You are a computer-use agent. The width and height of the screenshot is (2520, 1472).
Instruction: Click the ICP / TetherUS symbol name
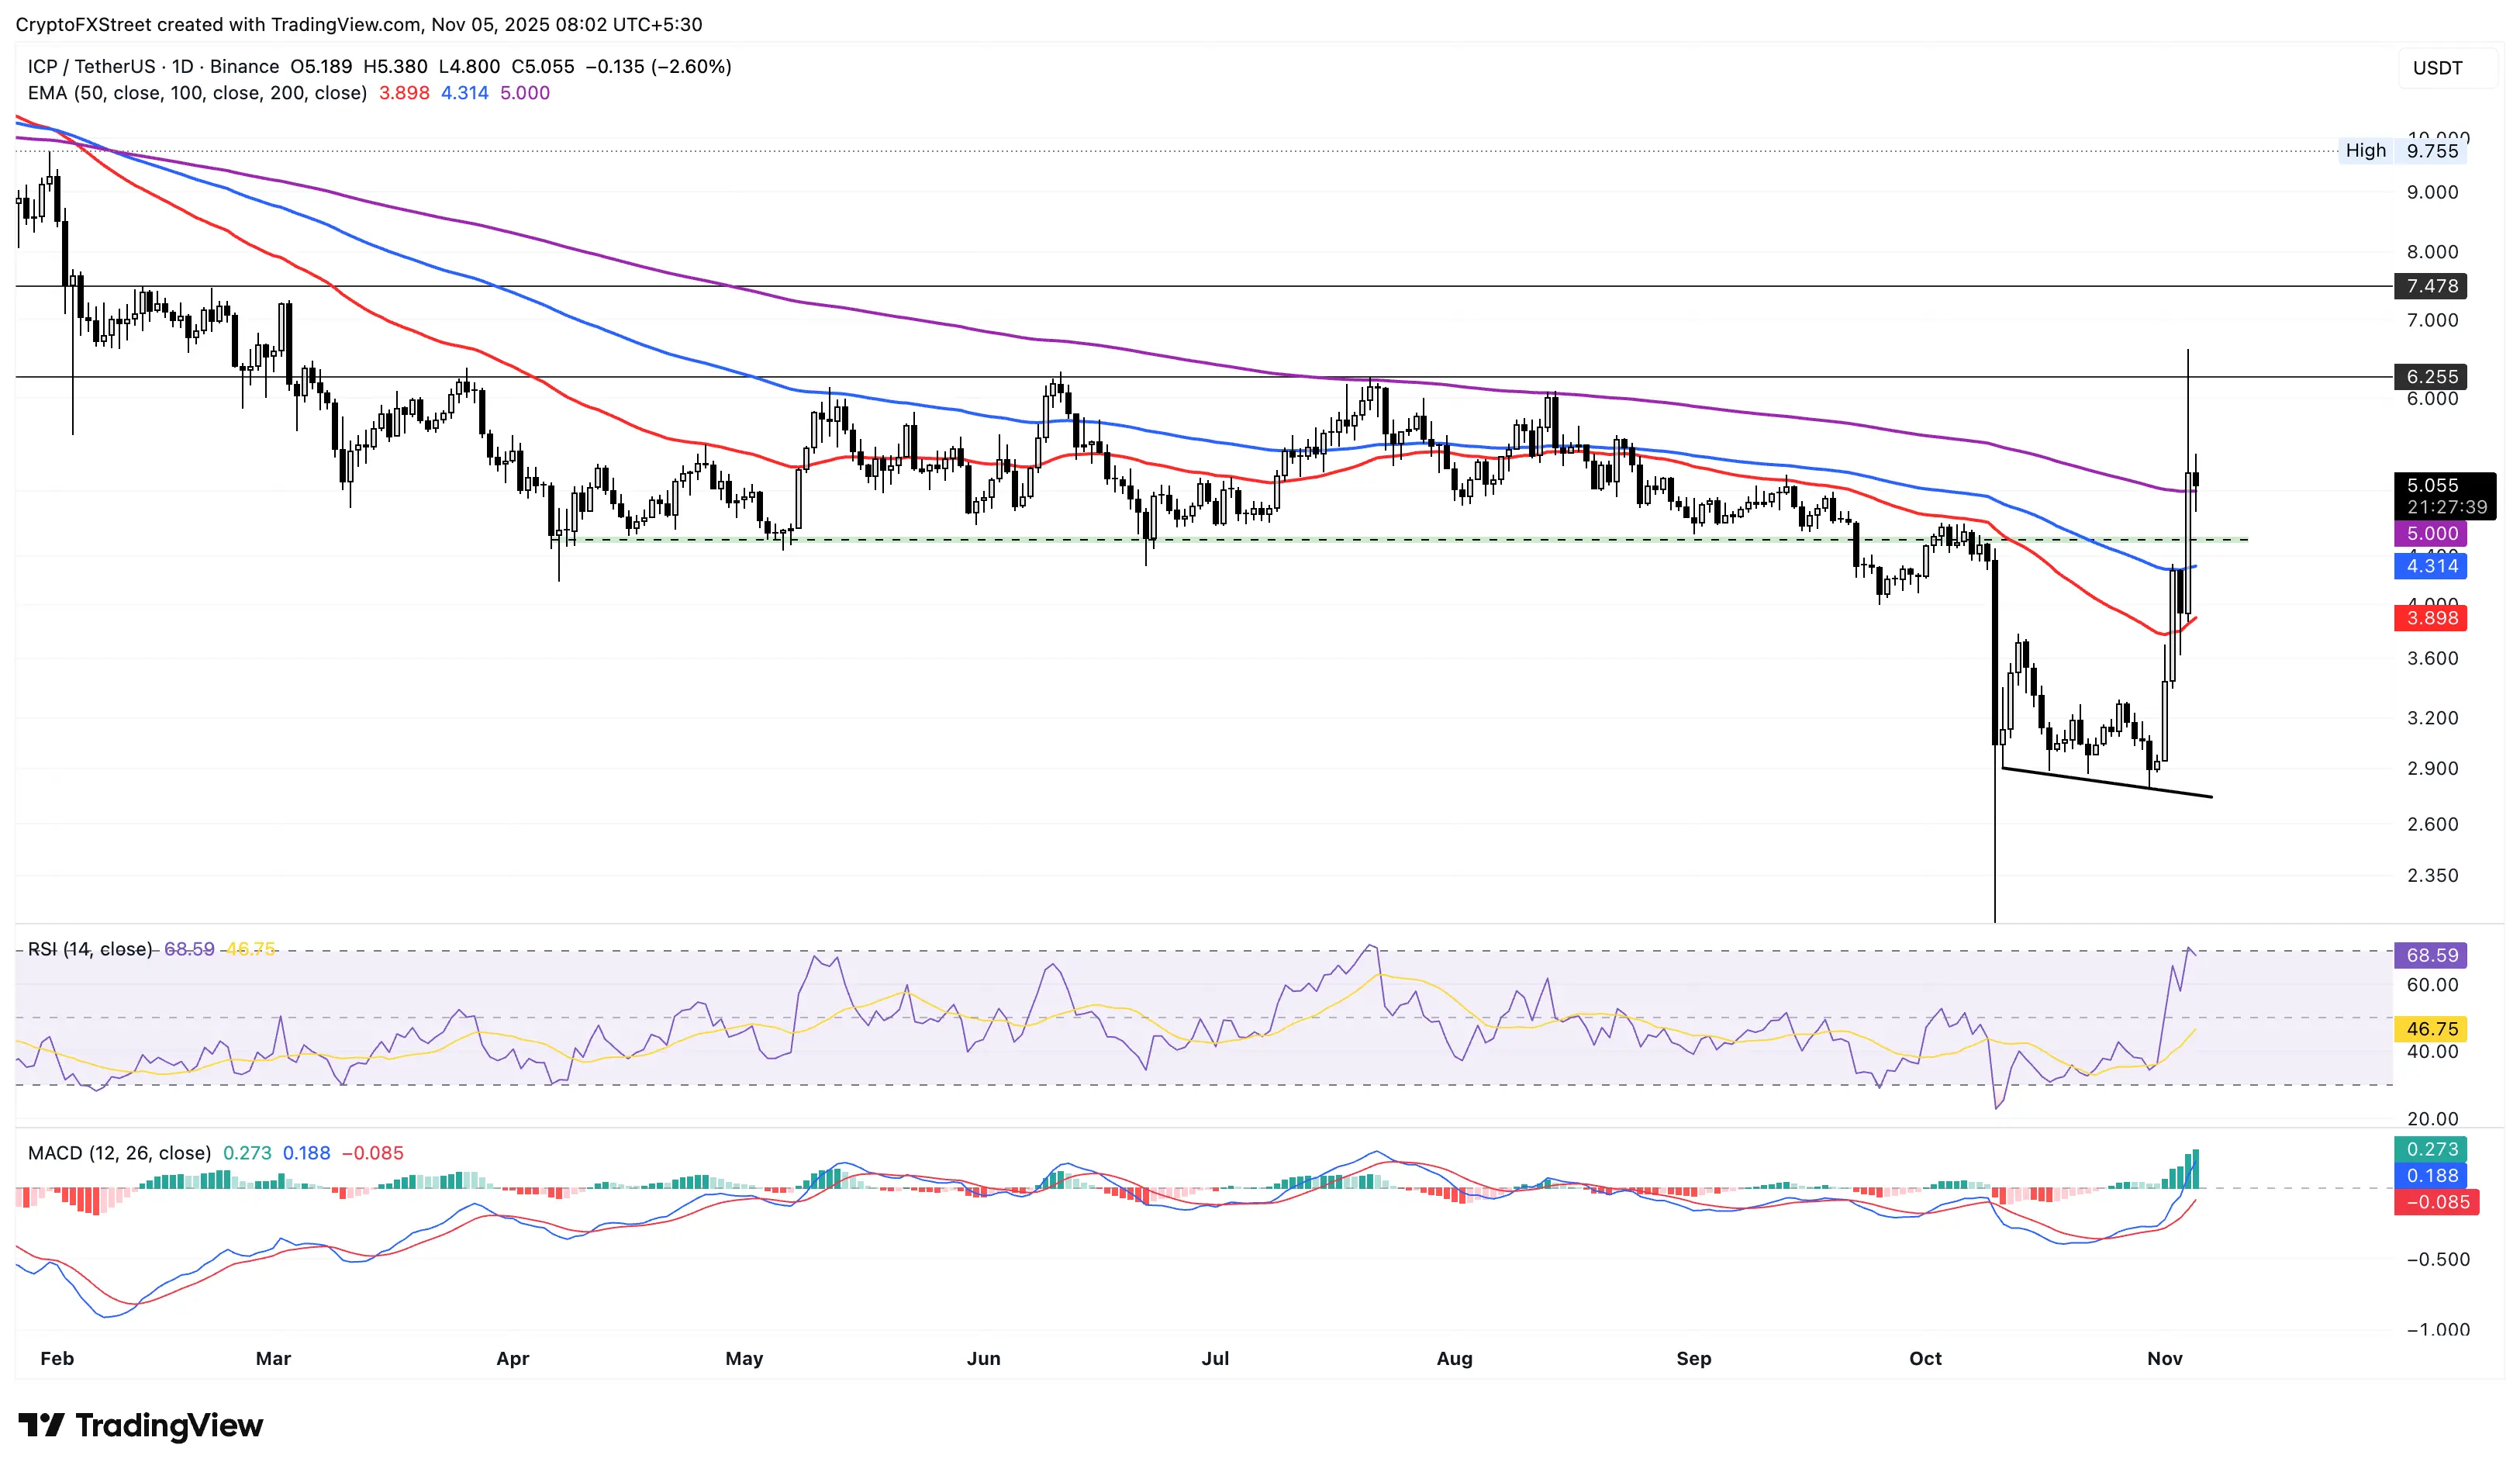[x=90, y=66]
